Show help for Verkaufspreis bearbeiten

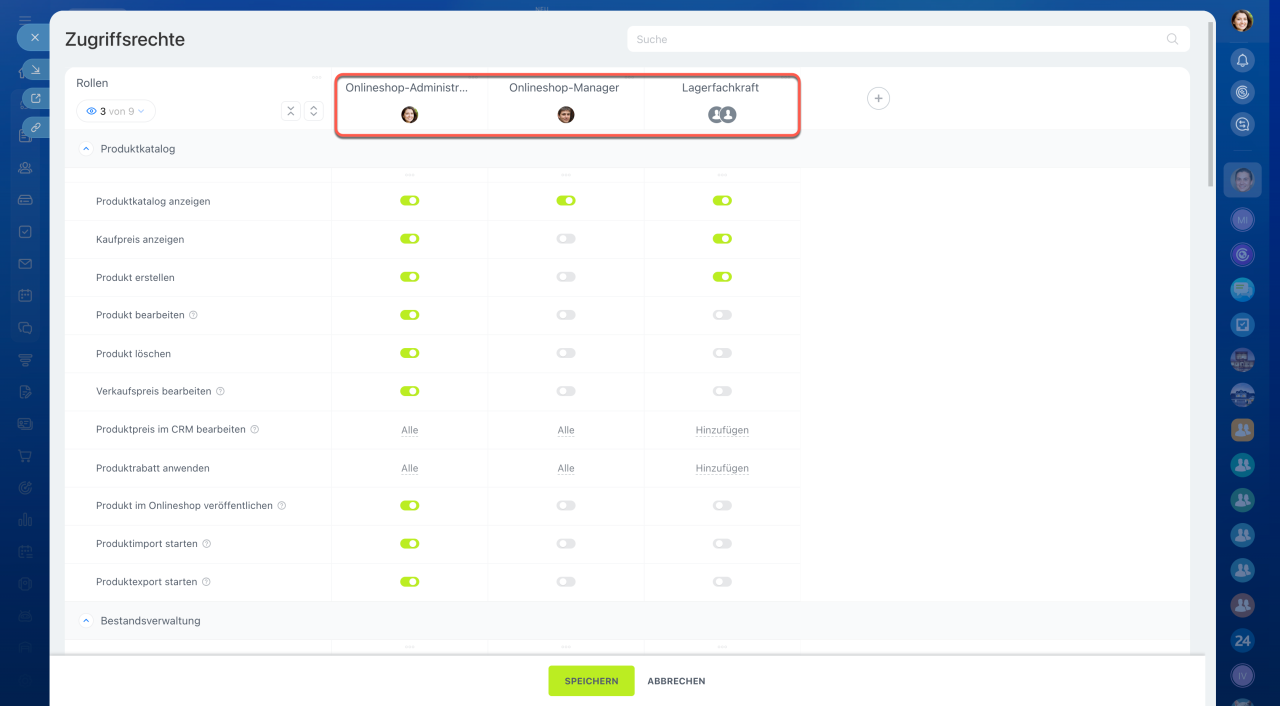click(220, 392)
